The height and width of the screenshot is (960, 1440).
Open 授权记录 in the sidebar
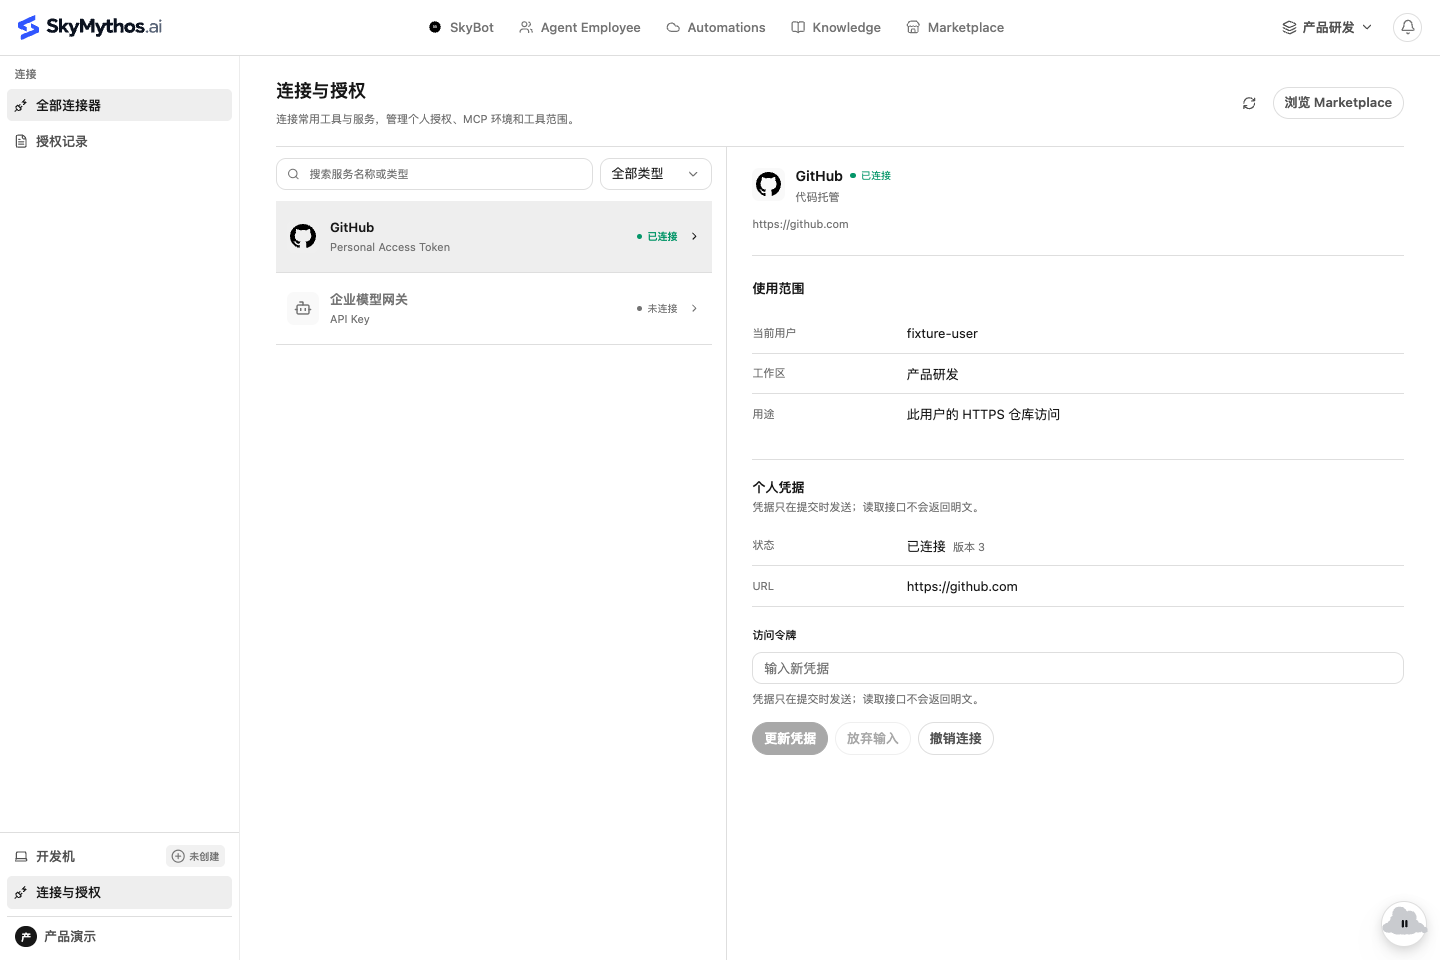119,141
